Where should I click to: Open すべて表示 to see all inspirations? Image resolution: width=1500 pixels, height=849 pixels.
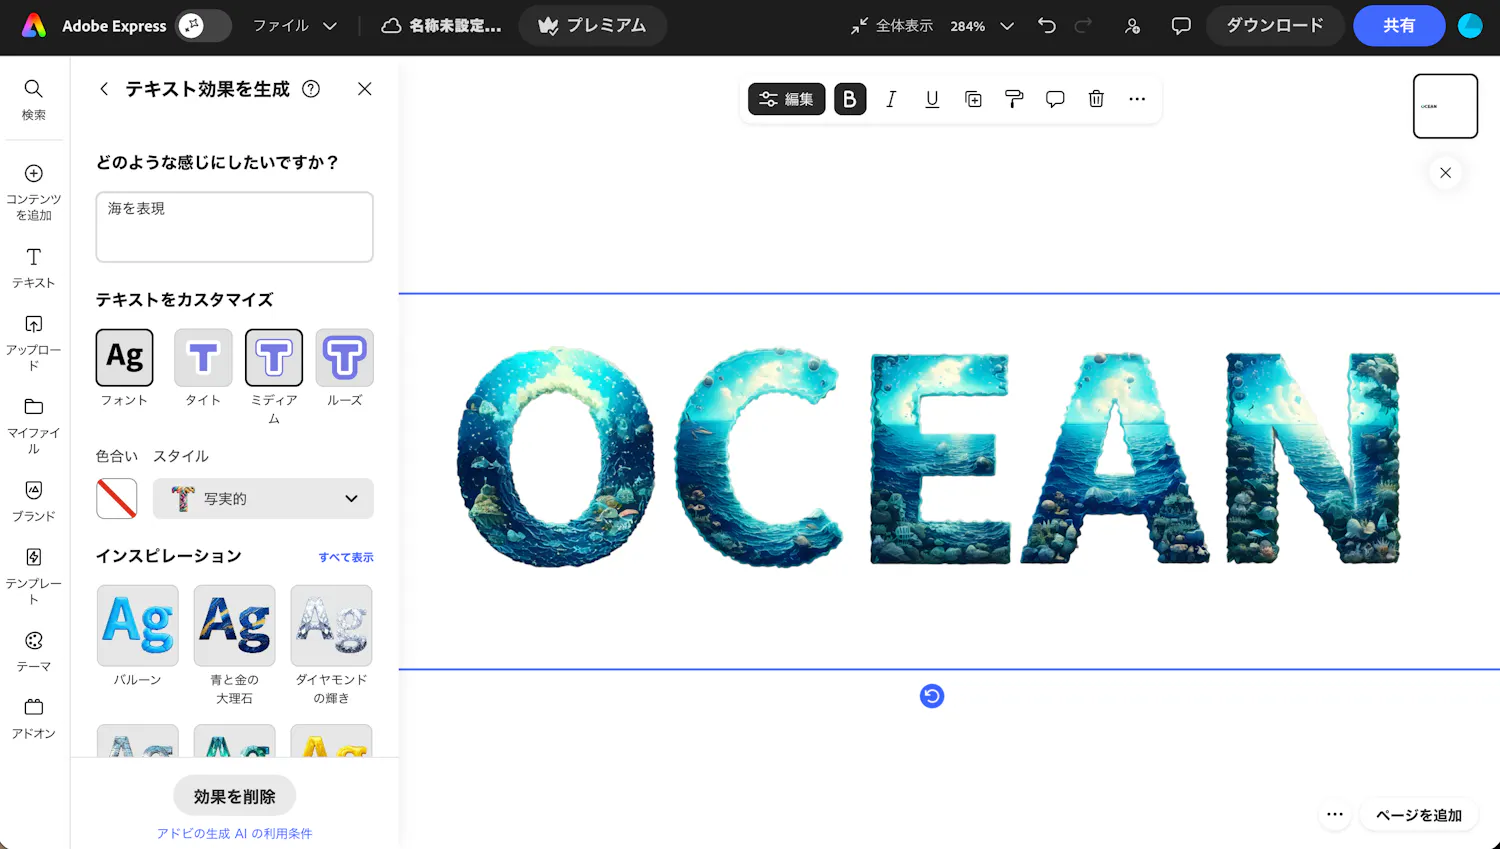click(345, 556)
